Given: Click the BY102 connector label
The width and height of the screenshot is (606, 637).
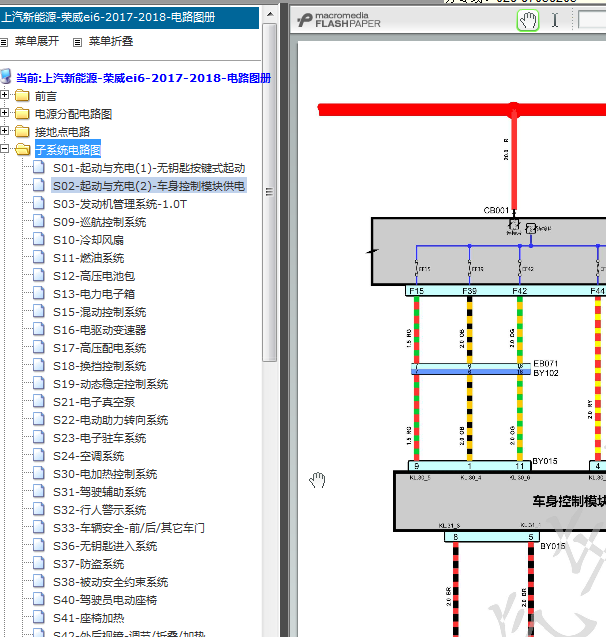Looking at the screenshot, I should point(545,373).
